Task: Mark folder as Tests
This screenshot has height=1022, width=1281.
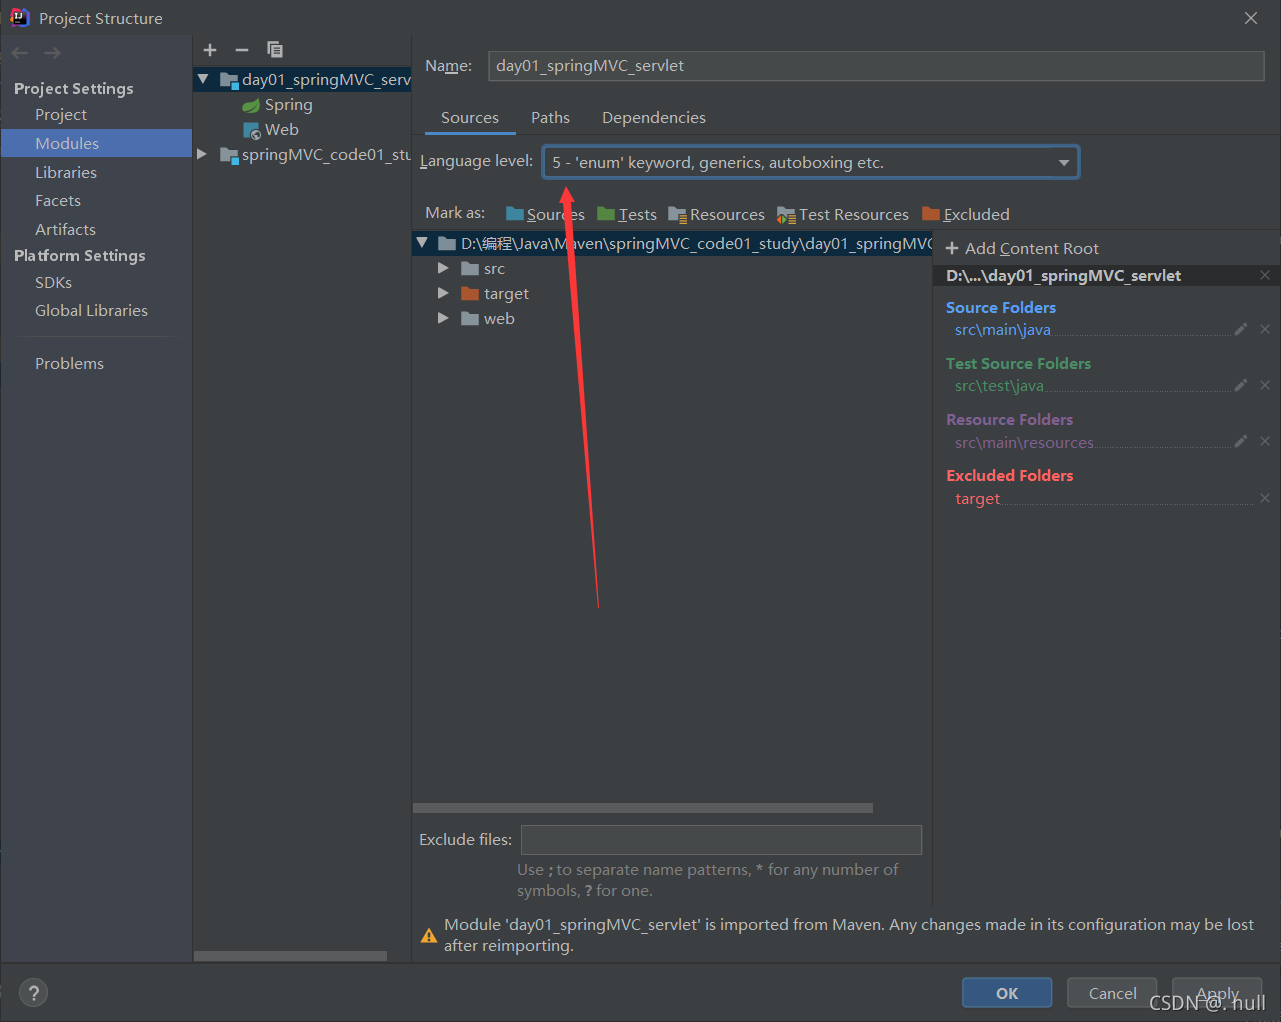Action: pos(627,213)
